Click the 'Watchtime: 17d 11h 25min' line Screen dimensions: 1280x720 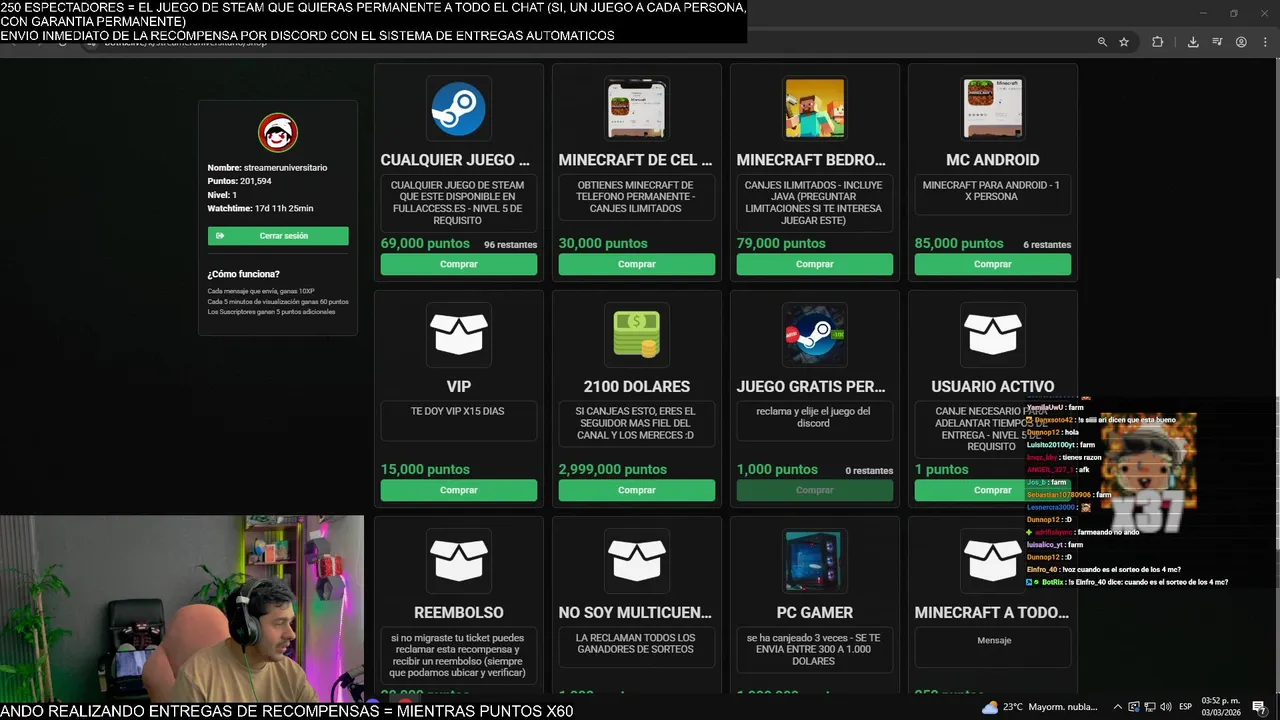(260, 208)
